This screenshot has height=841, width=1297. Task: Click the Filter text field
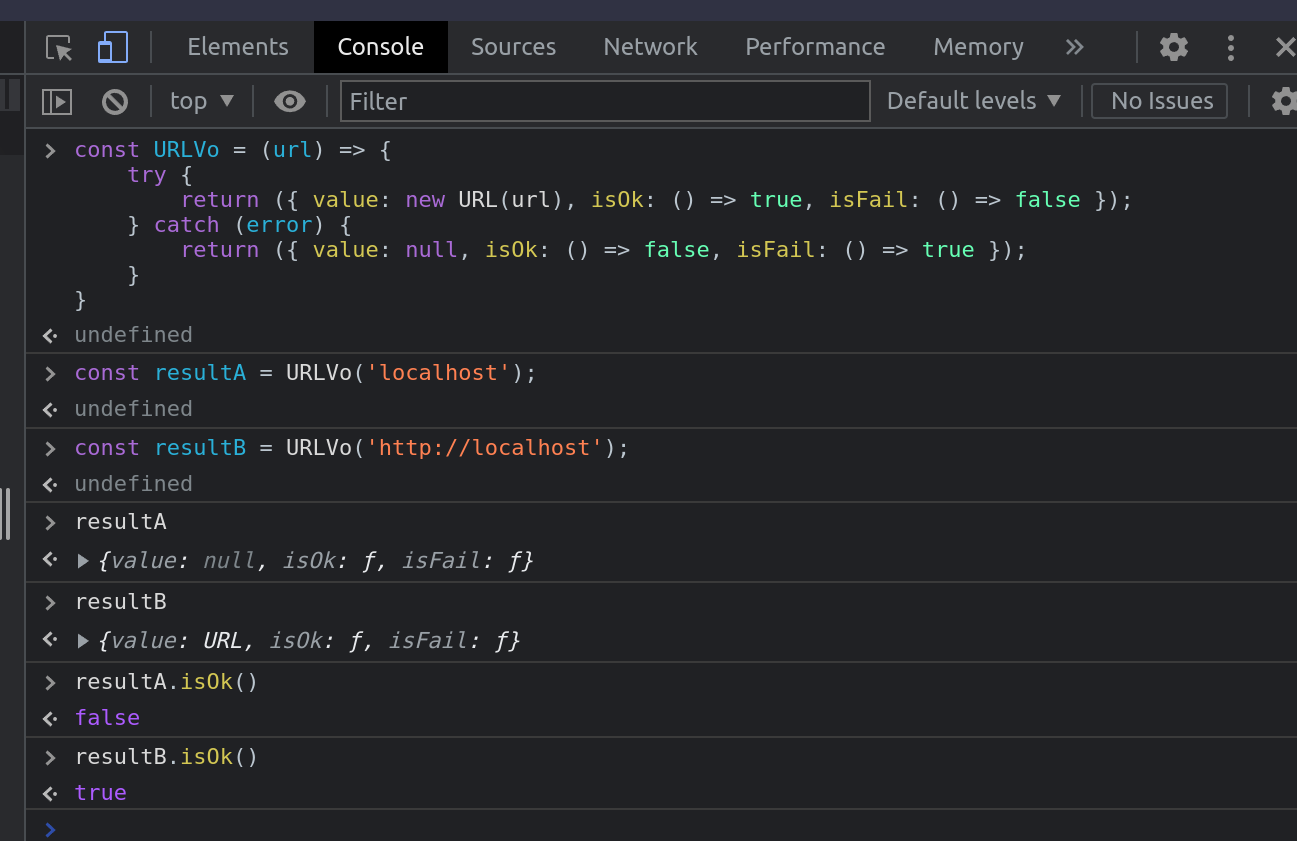604,100
